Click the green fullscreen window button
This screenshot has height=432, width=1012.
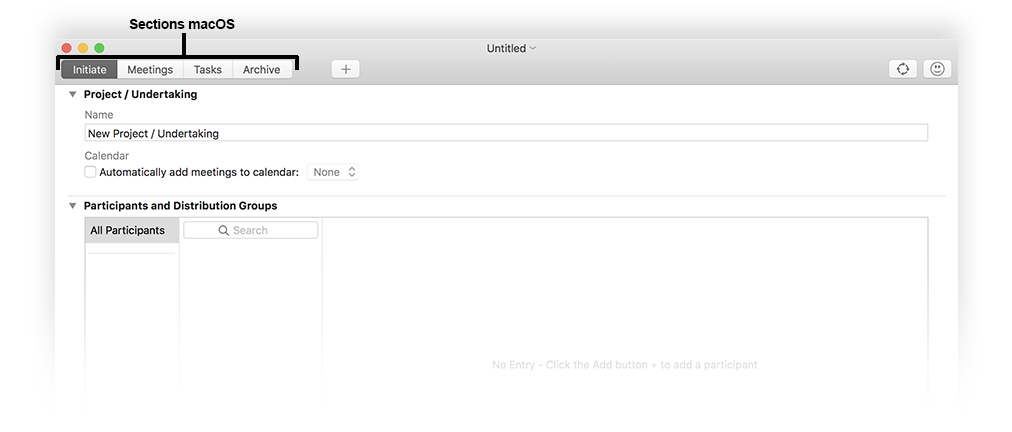click(99, 48)
